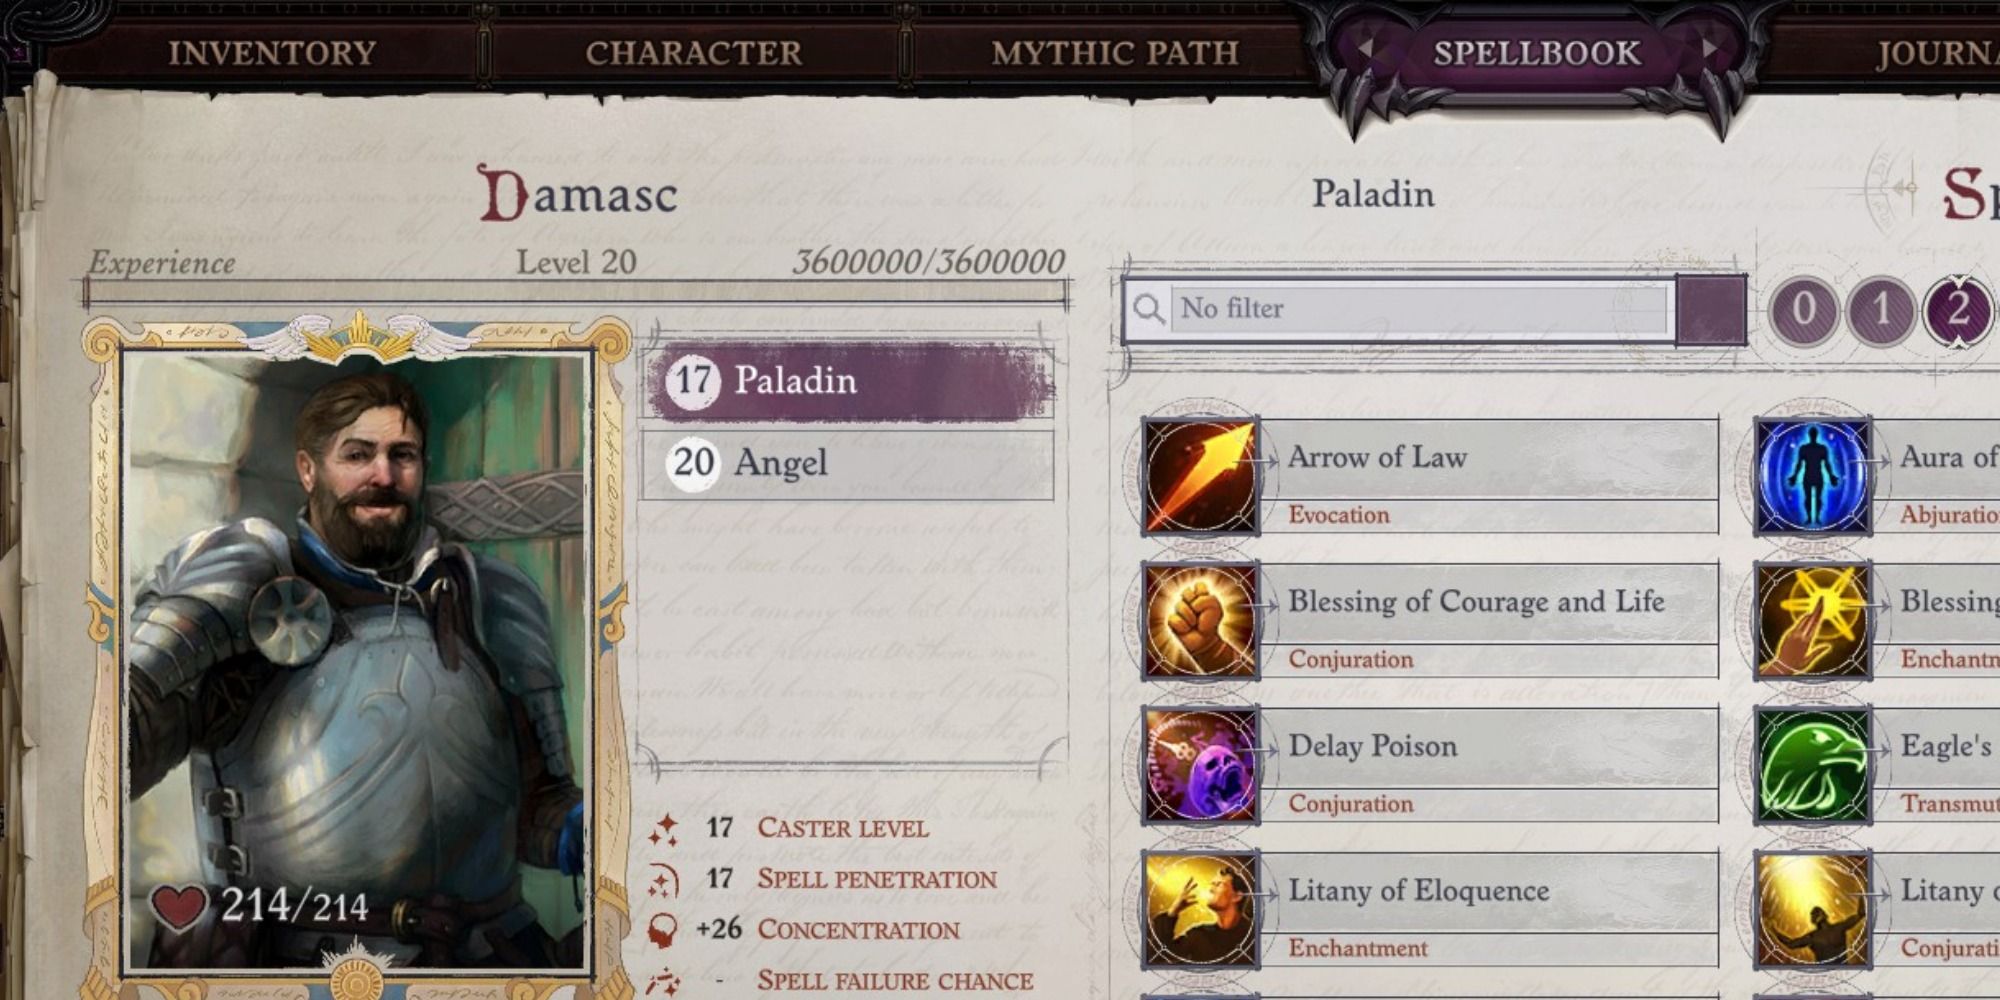The height and width of the screenshot is (1000, 2000).
Task: Select the Angel spellbook entry
Action: (848, 463)
